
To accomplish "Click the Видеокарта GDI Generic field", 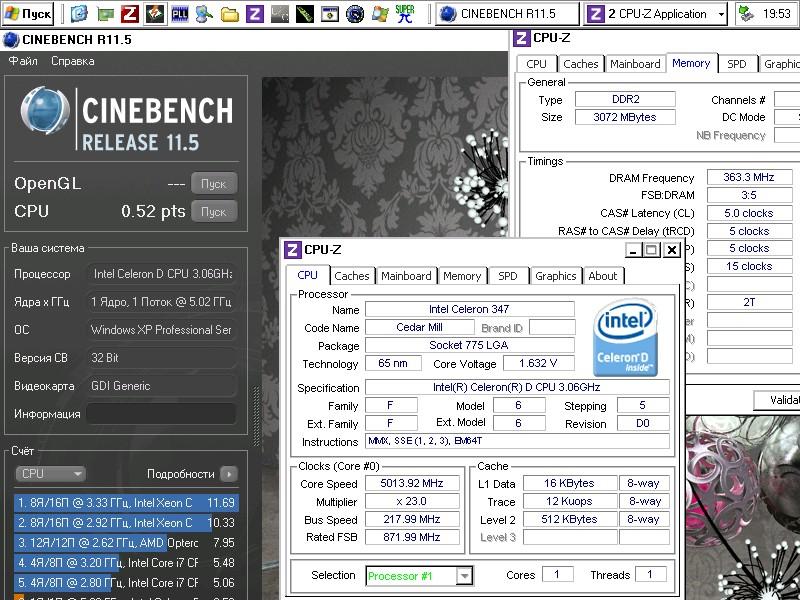I will (161, 386).
